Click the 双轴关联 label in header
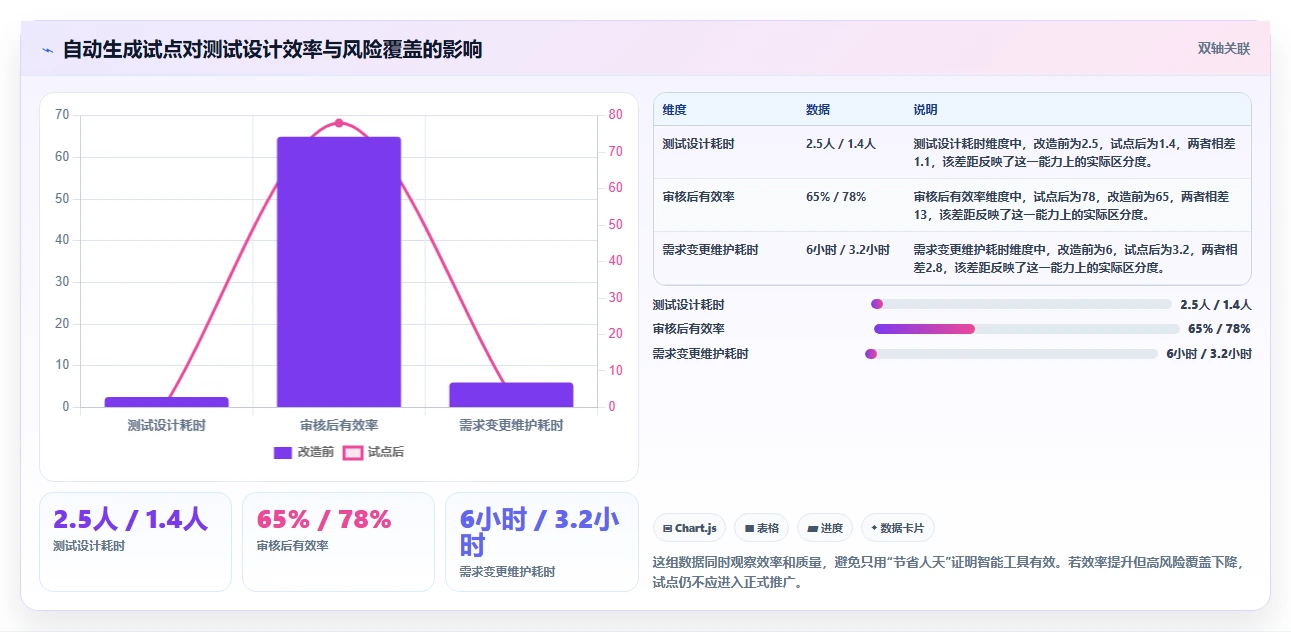Screen dimensions: 1291x632 (1224, 48)
